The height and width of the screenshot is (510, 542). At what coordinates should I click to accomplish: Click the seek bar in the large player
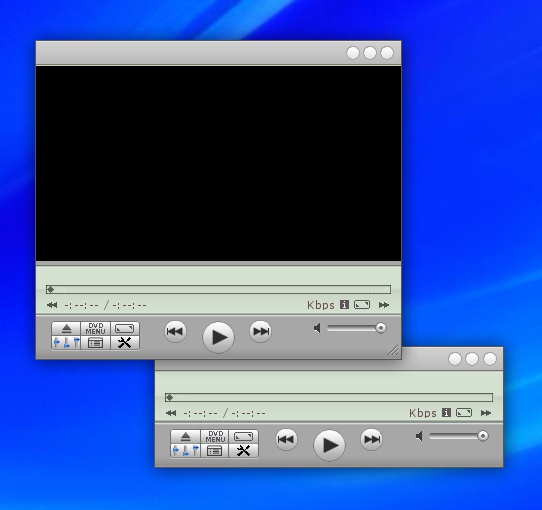pos(218,289)
